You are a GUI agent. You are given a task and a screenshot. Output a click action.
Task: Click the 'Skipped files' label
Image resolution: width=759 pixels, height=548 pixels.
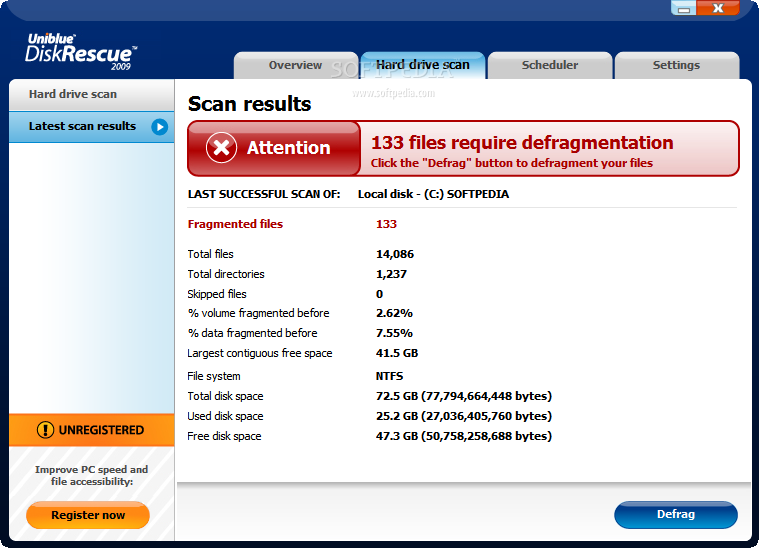[x=217, y=294]
